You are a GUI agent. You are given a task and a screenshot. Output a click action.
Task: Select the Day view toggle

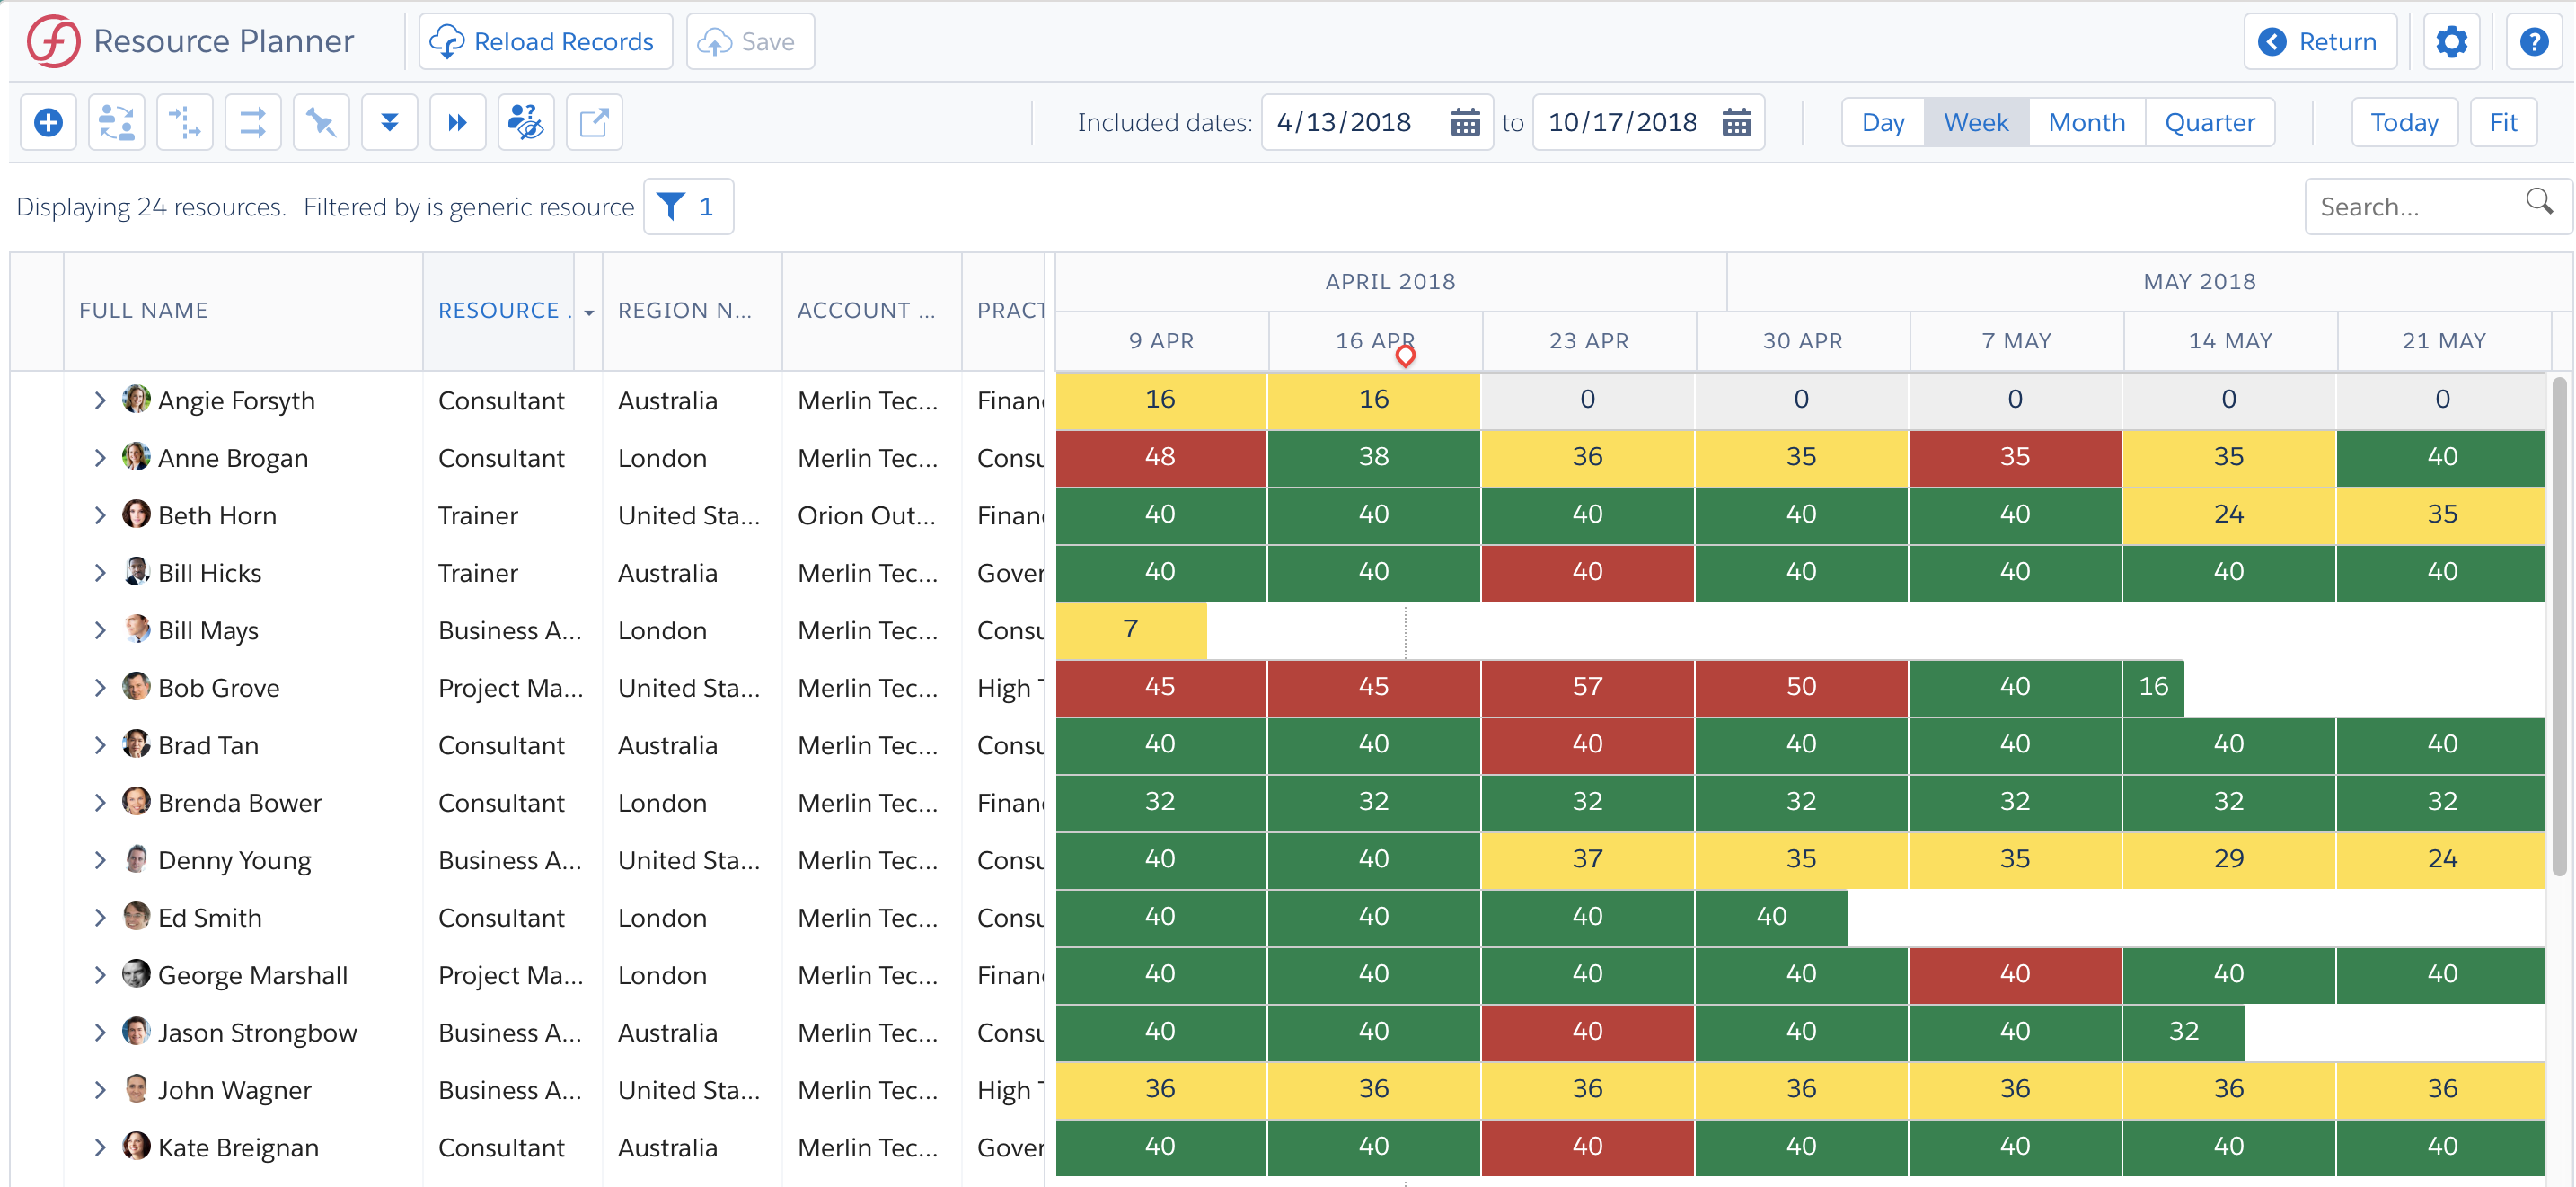(1883, 123)
